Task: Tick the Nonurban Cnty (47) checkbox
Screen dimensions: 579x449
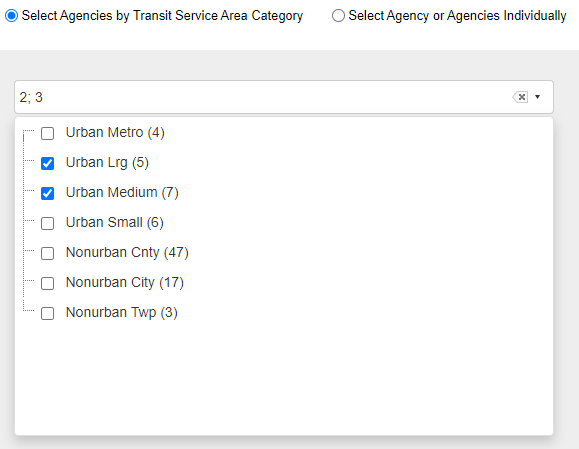Action: click(47, 253)
